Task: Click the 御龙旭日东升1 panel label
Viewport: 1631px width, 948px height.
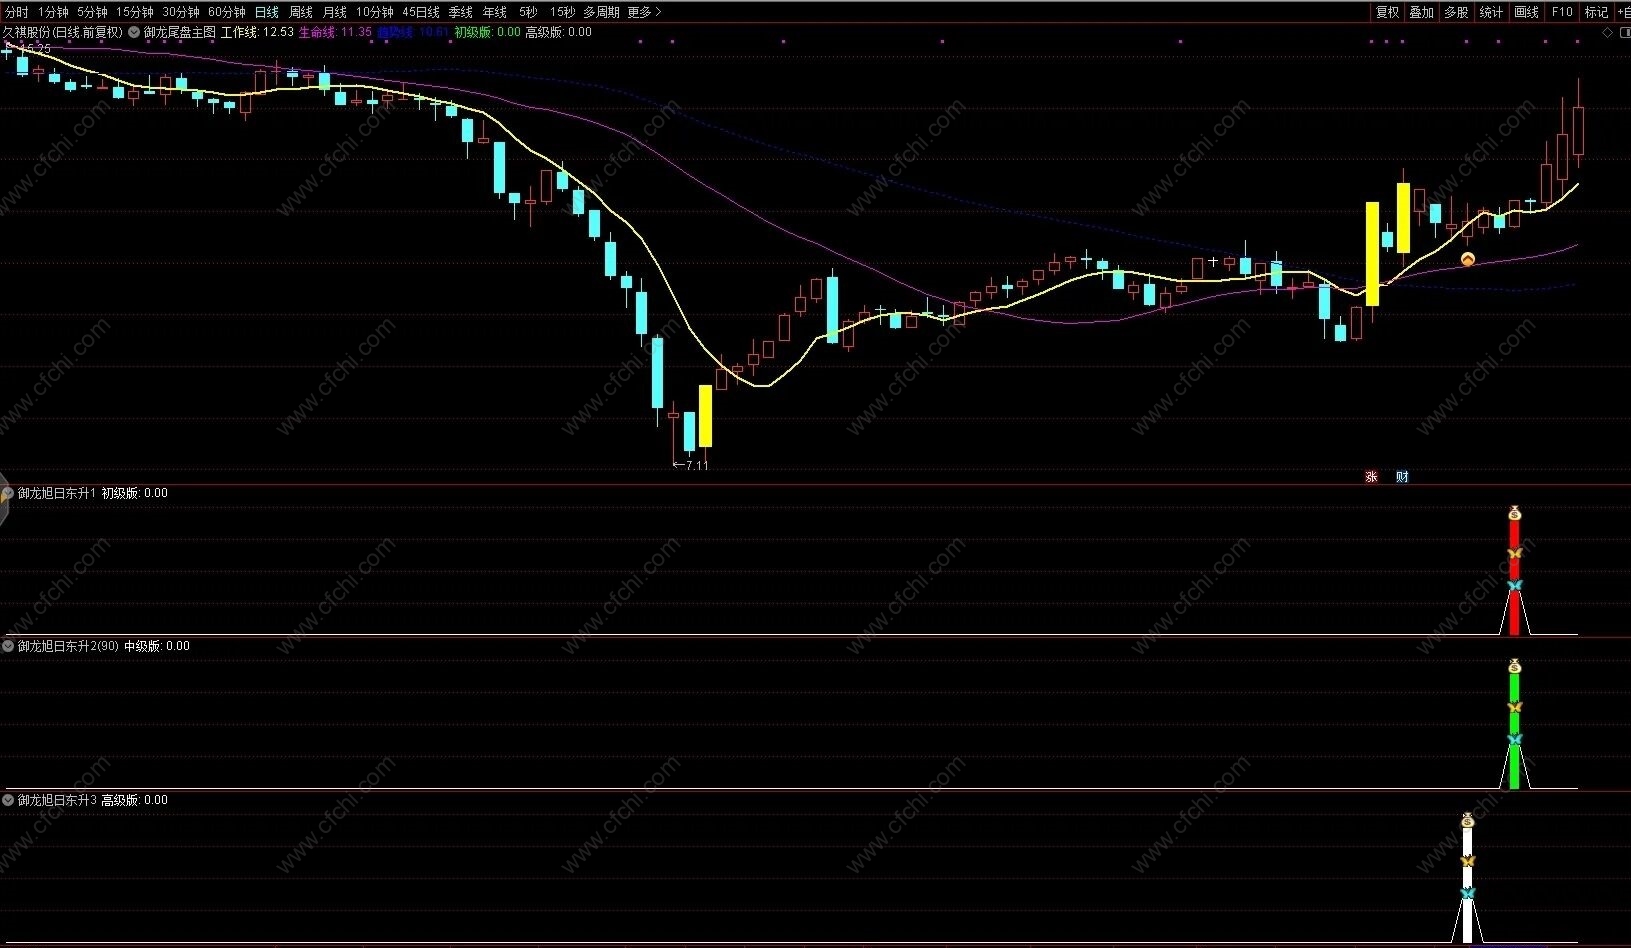Action: tap(57, 493)
